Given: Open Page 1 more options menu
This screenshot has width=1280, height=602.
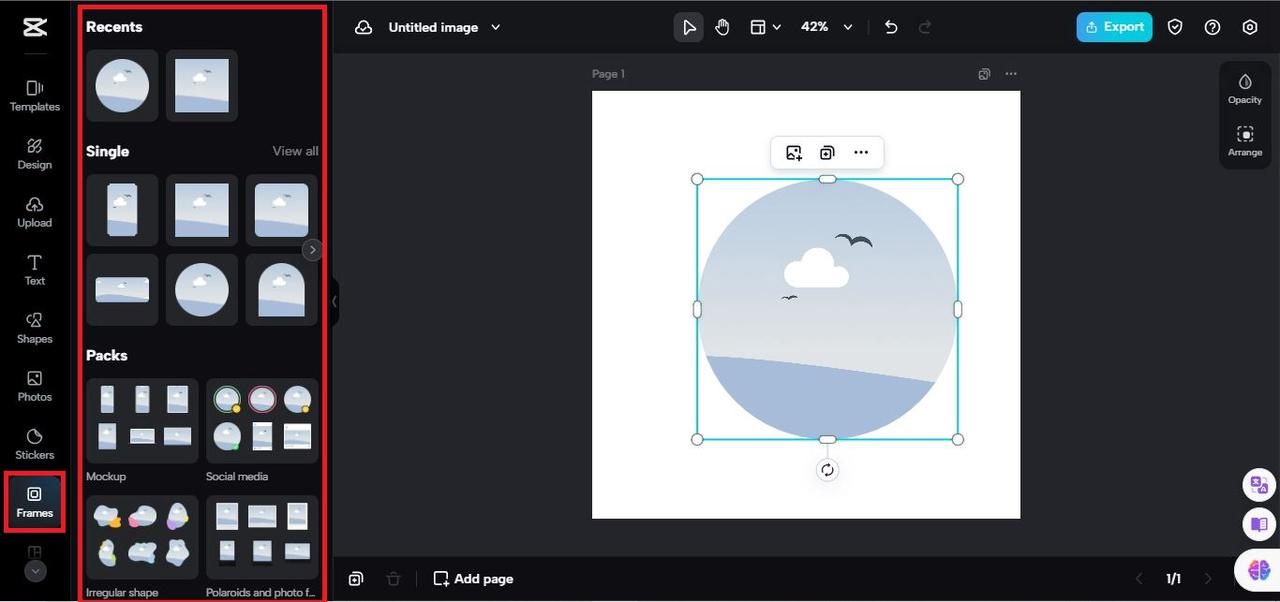Looking at the screenshot, I should (1011, 74).
